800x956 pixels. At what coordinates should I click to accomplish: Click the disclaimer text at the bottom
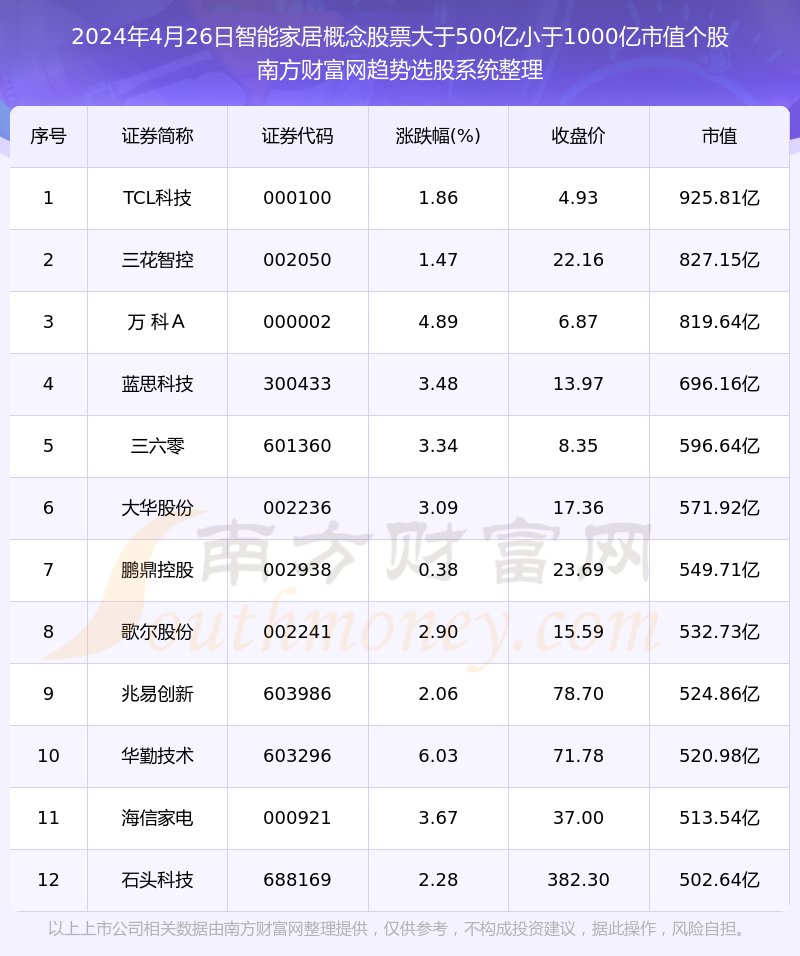pos(400,929)
